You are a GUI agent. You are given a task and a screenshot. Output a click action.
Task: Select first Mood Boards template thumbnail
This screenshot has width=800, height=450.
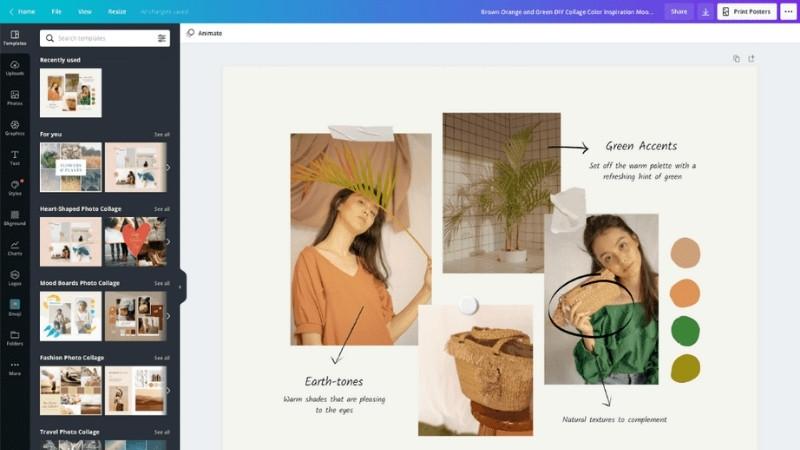pos(71,316)
